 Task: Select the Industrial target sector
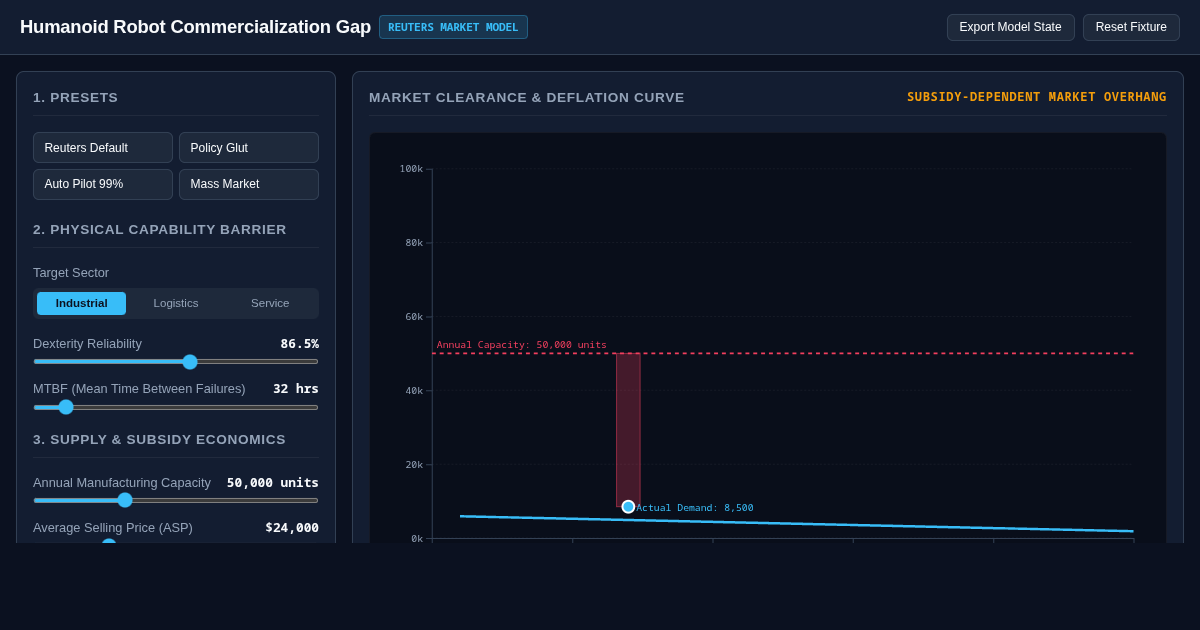pos(81,303)
